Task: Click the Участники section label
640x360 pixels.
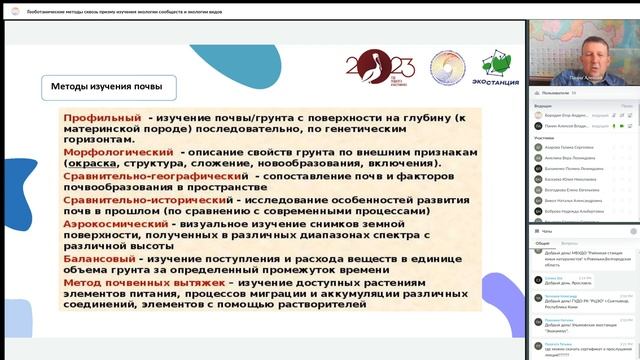Action: pos(544,138)
